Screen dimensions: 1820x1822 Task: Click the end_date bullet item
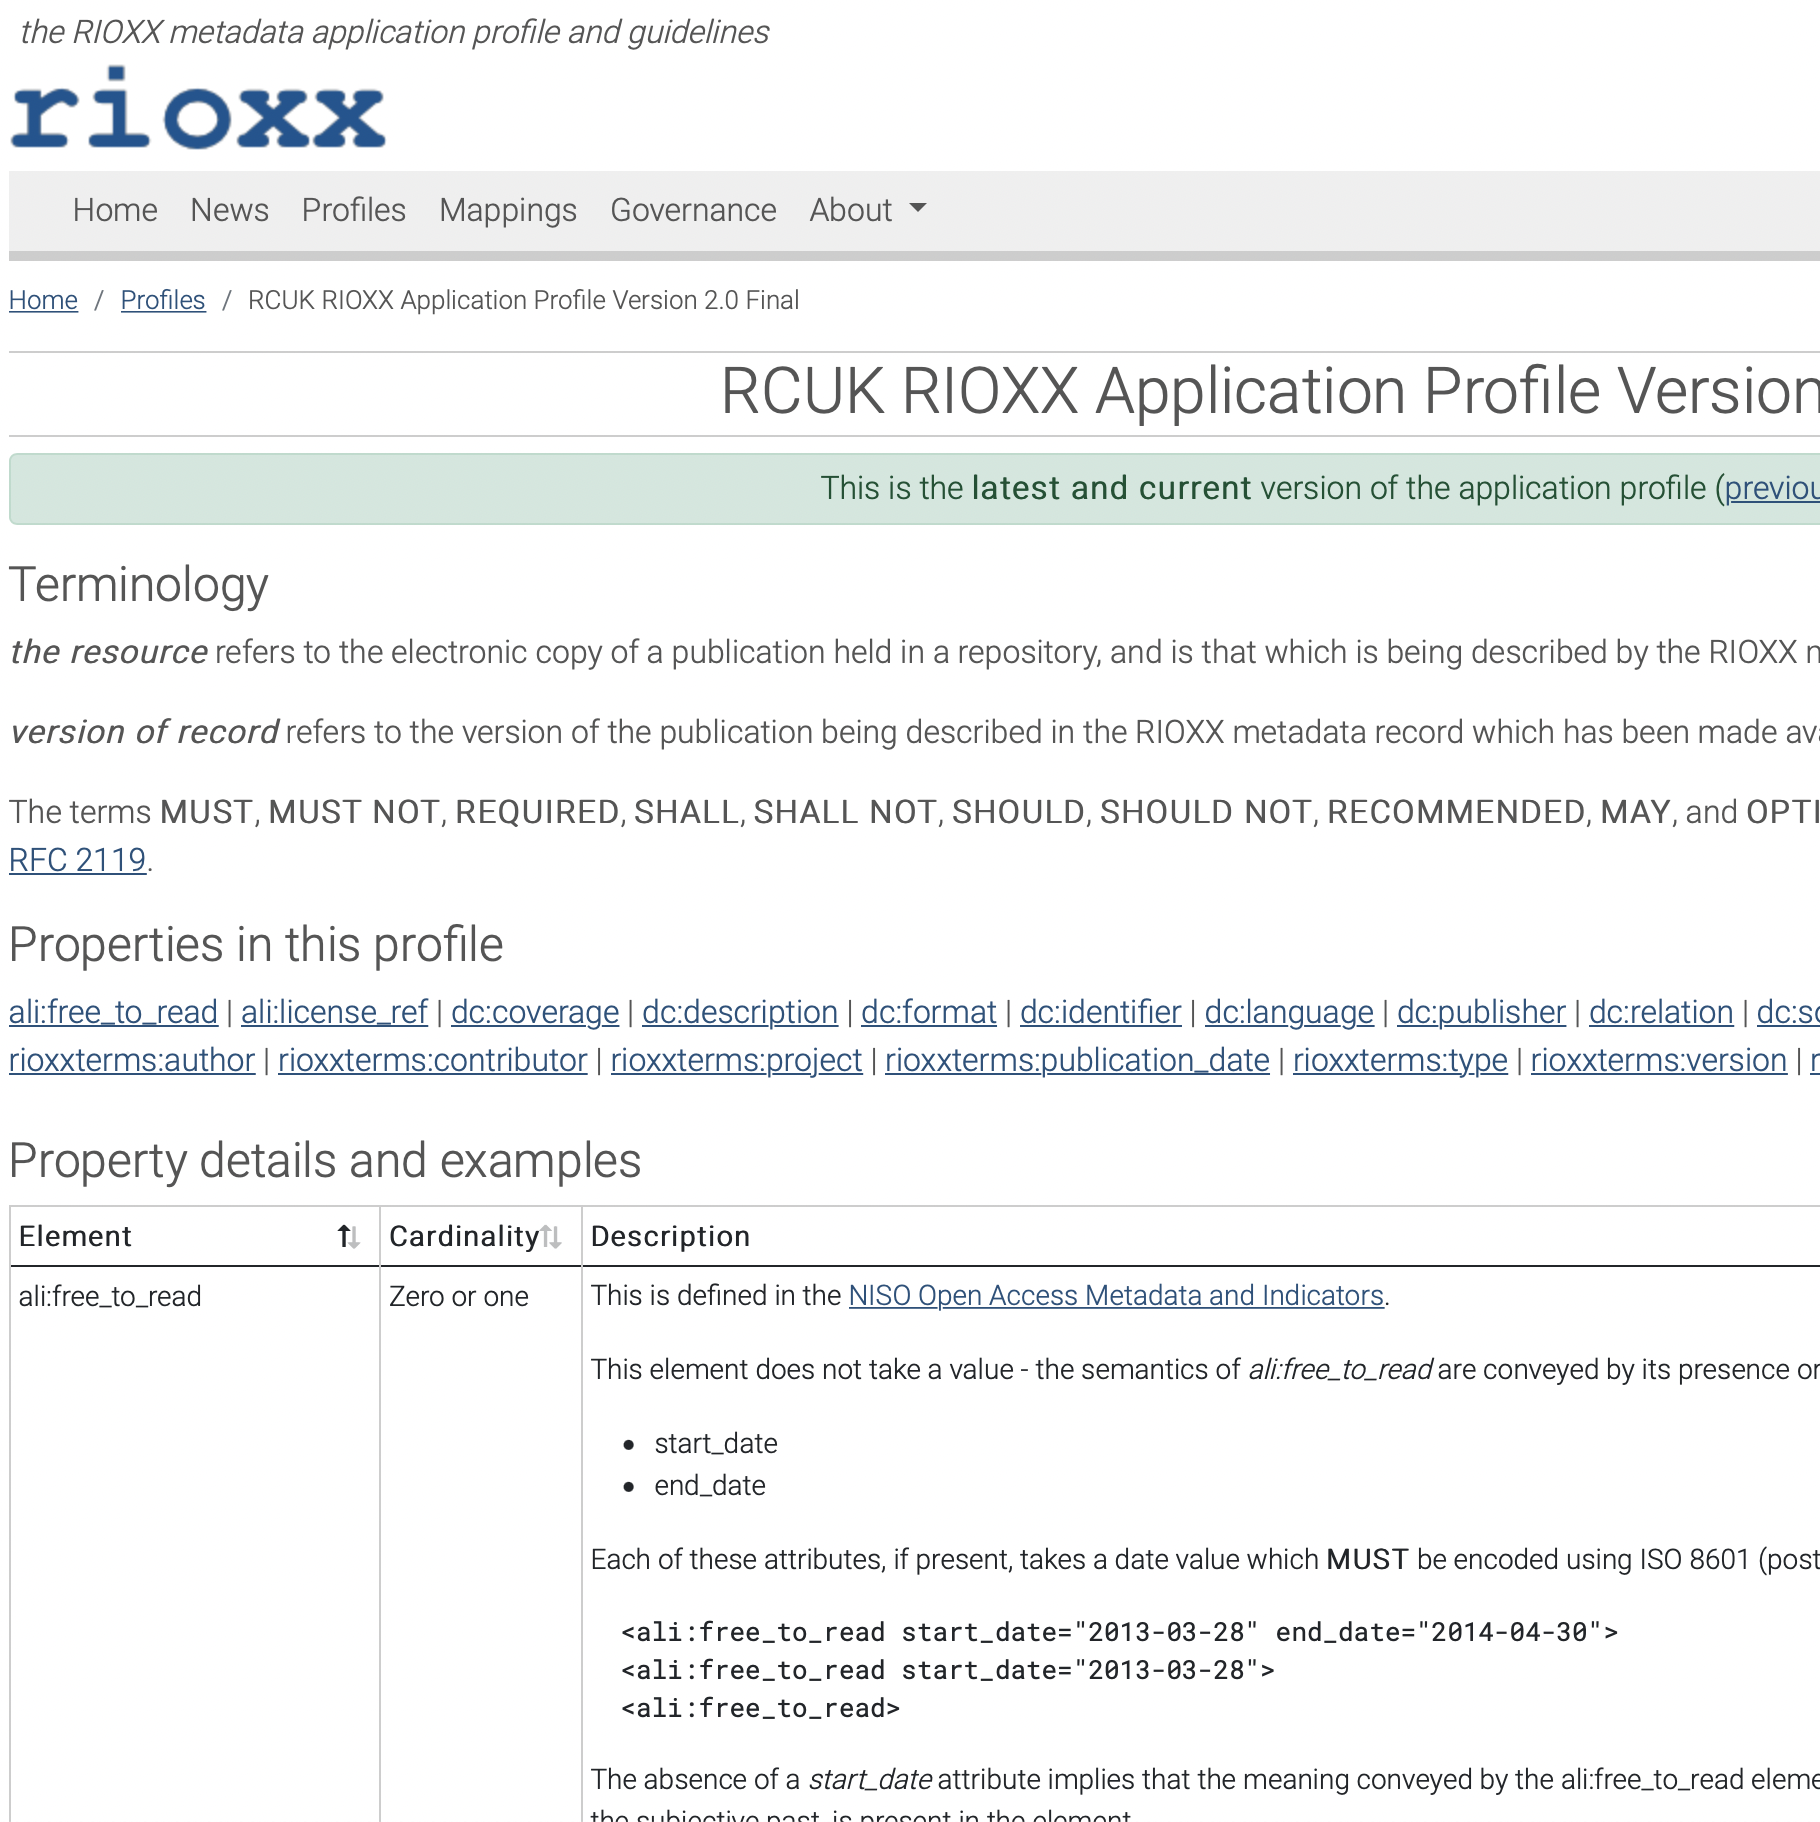[x=710, y=1486]
